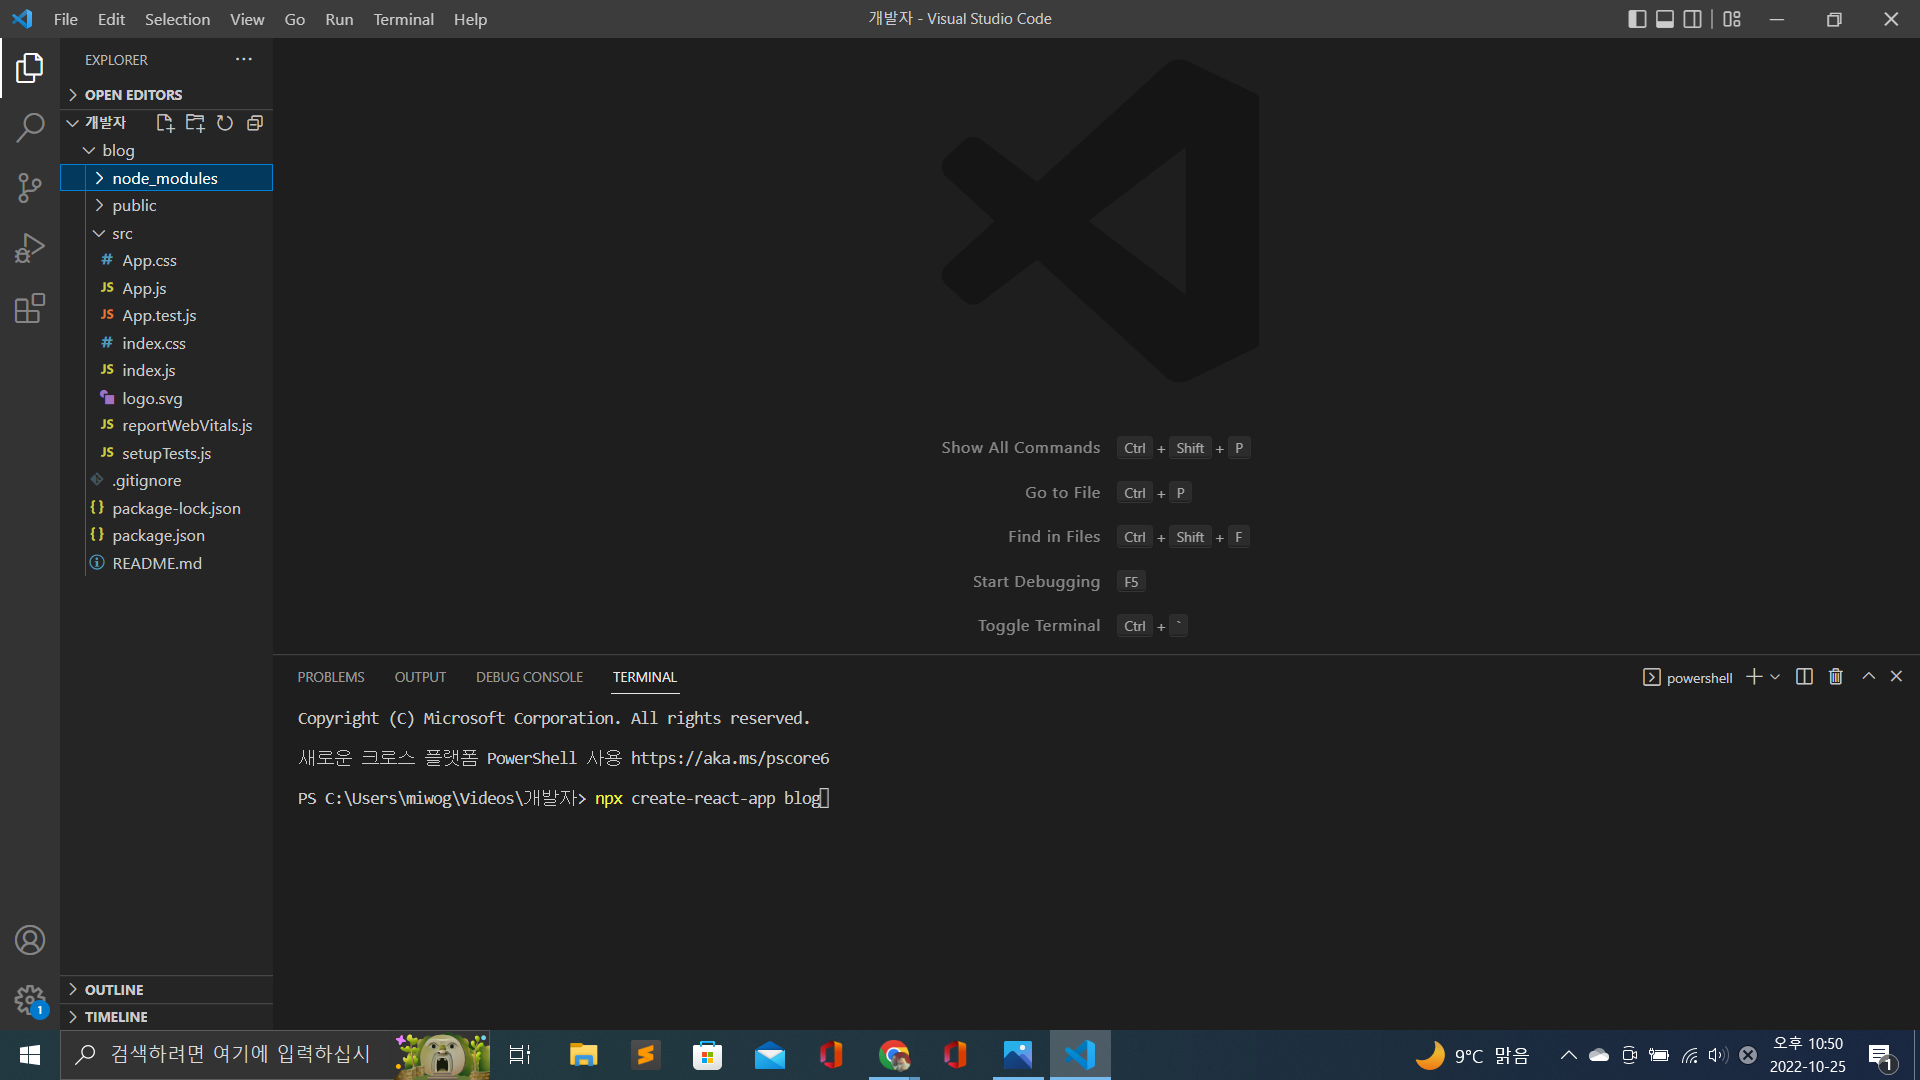
Task: Open the Terminal menu
Action: [x=403, y=19]
